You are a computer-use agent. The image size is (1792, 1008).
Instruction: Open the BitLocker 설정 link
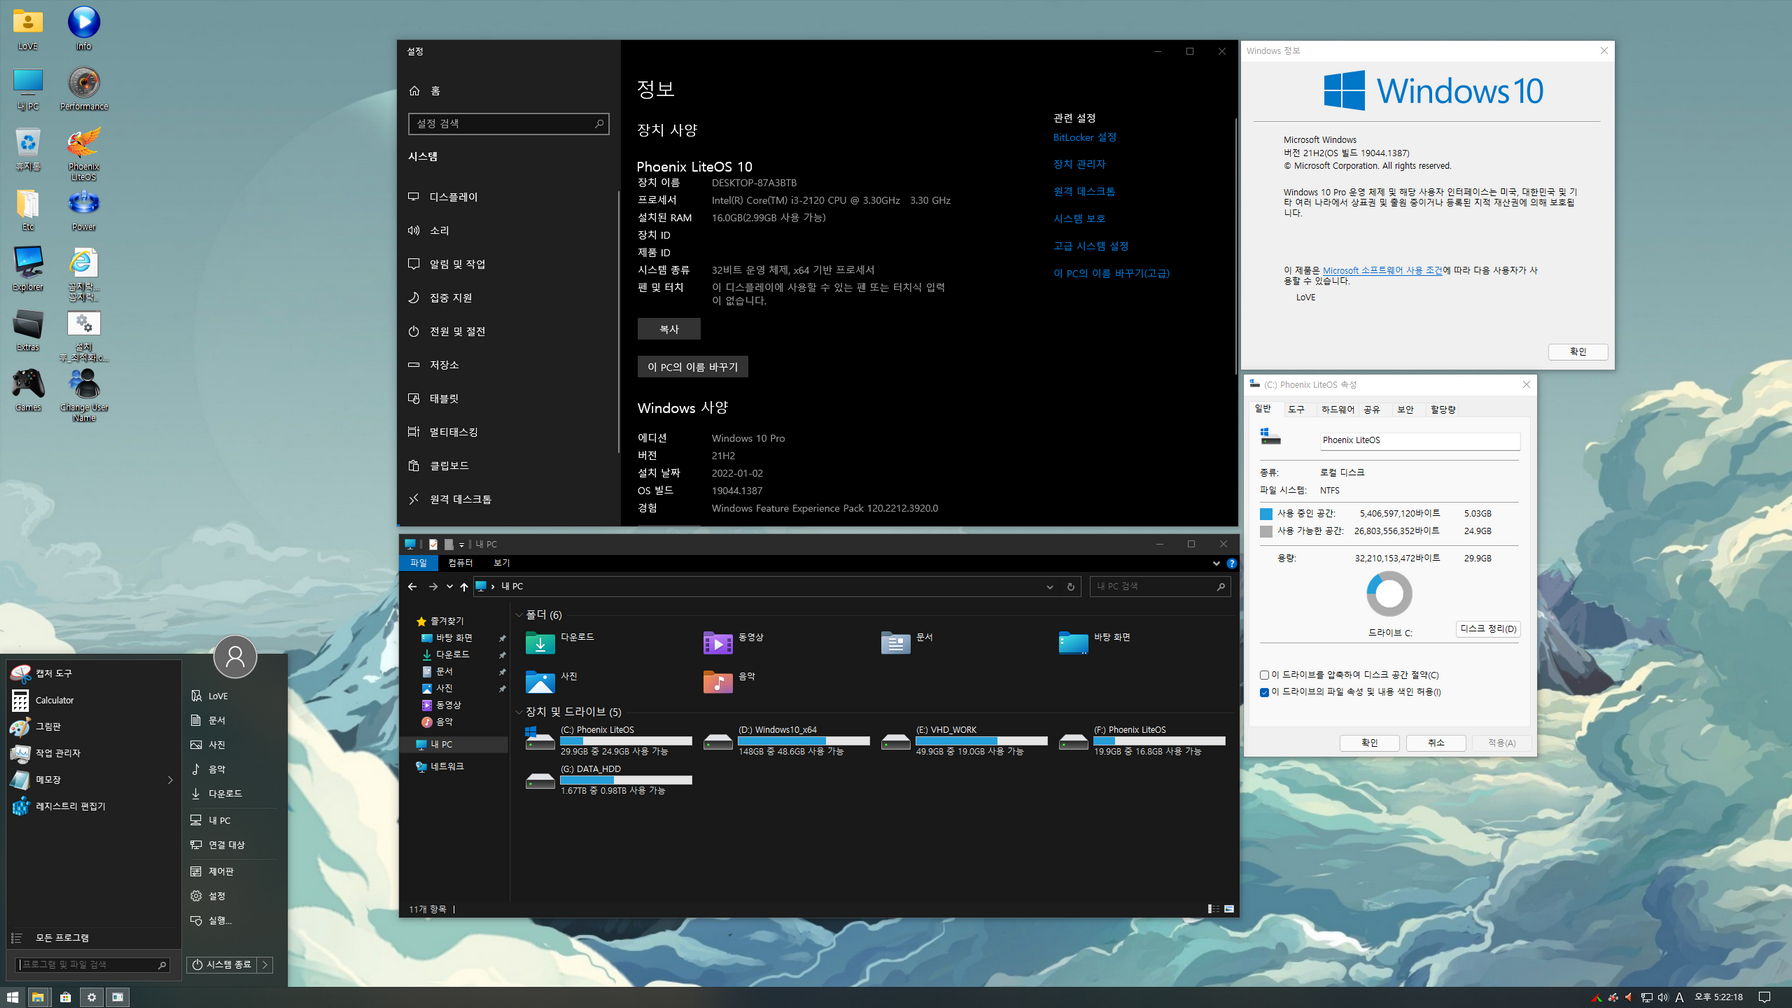click(x=1084, y=137)
